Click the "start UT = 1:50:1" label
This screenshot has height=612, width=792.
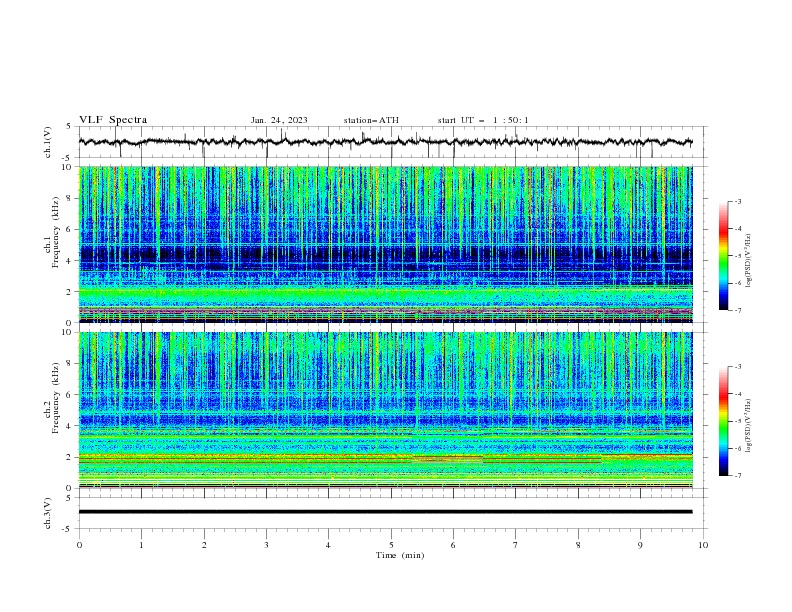[x=483, y=120]
